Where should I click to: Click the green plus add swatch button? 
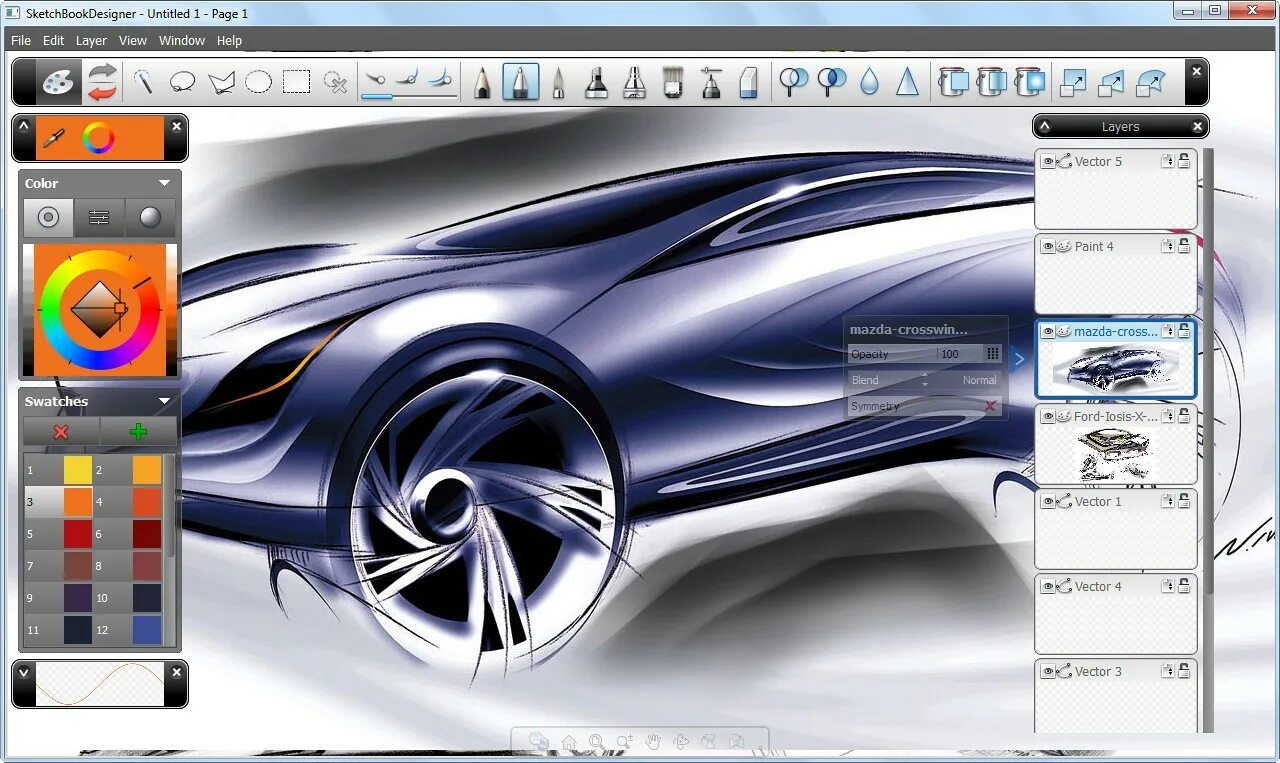(x=139, y=431)
